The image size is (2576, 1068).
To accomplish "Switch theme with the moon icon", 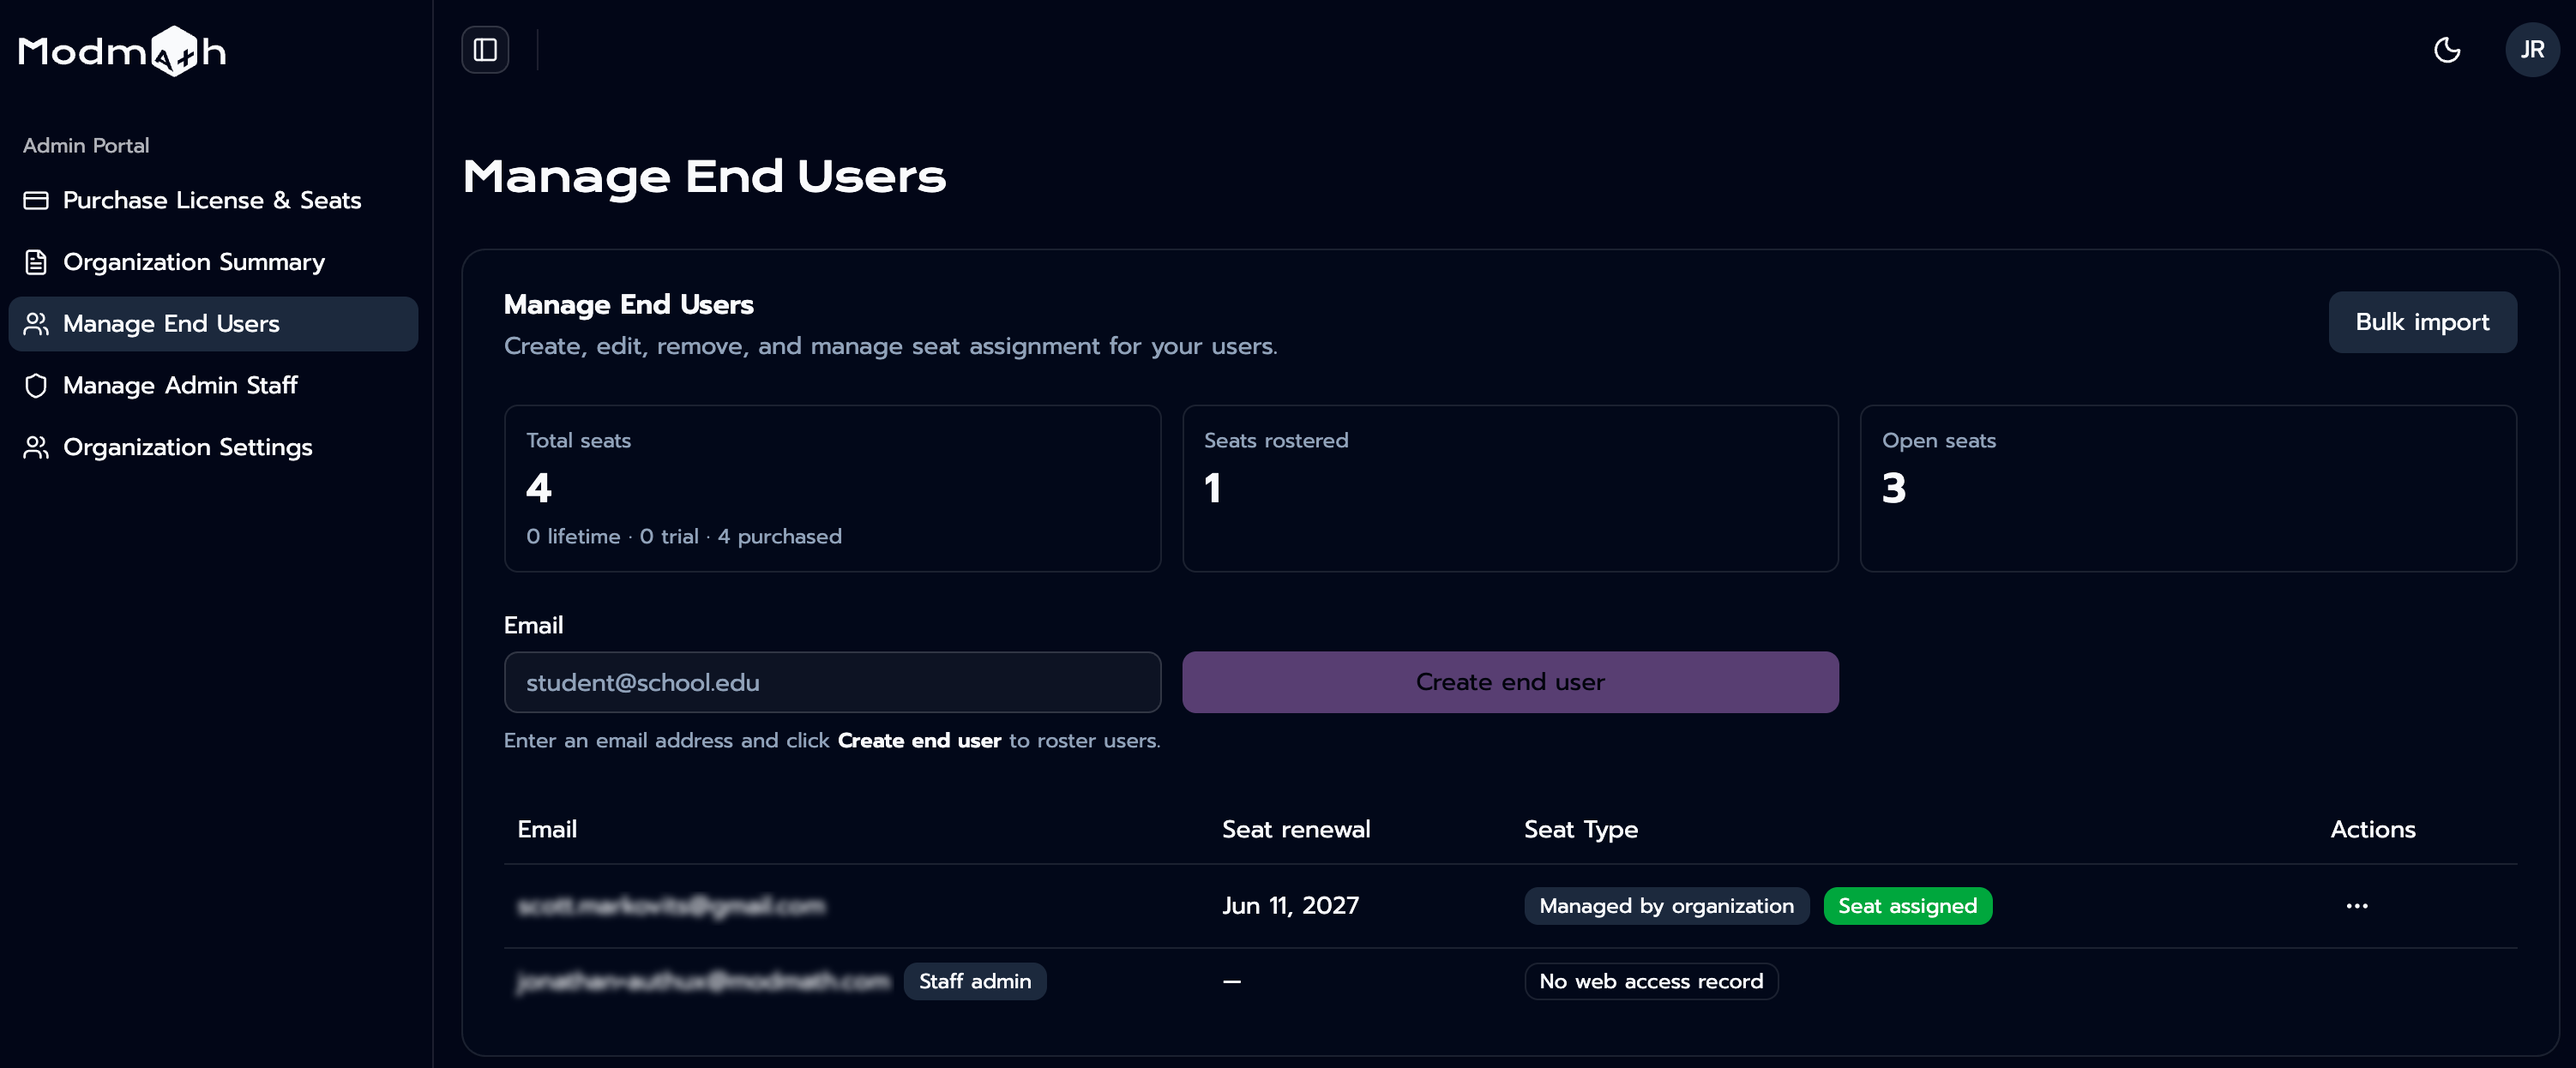I will [2446, 50].
